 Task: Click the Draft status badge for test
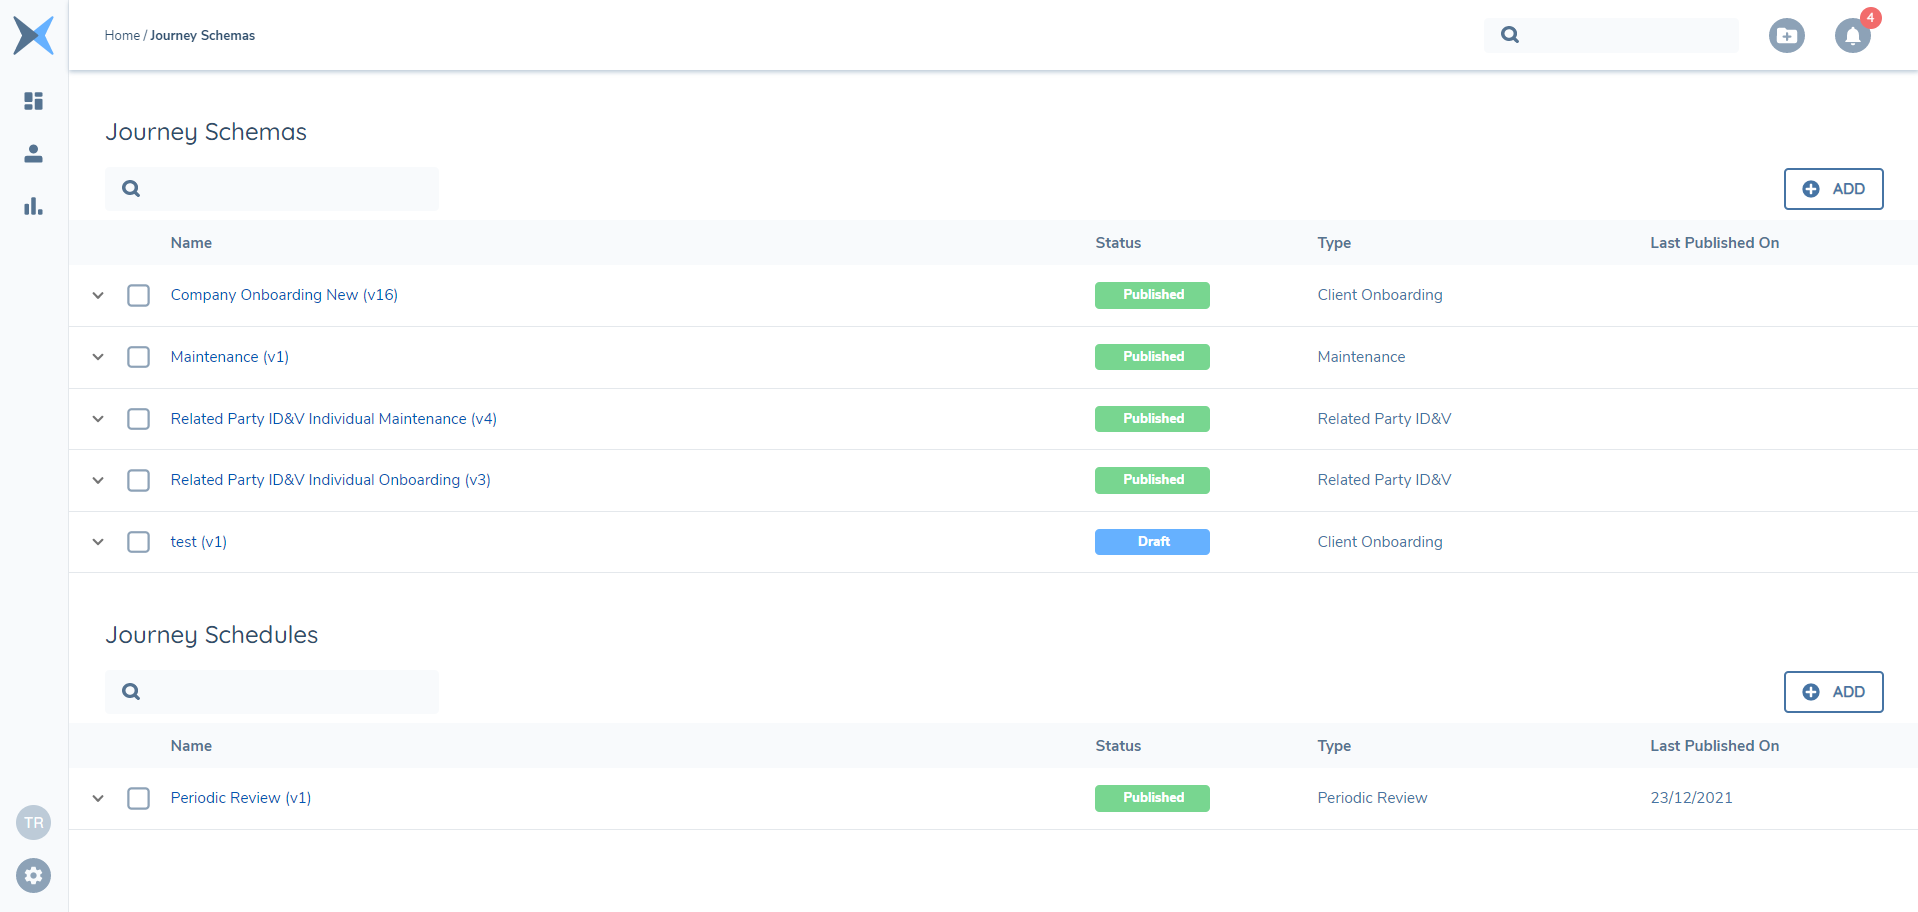coord(1152,542)
